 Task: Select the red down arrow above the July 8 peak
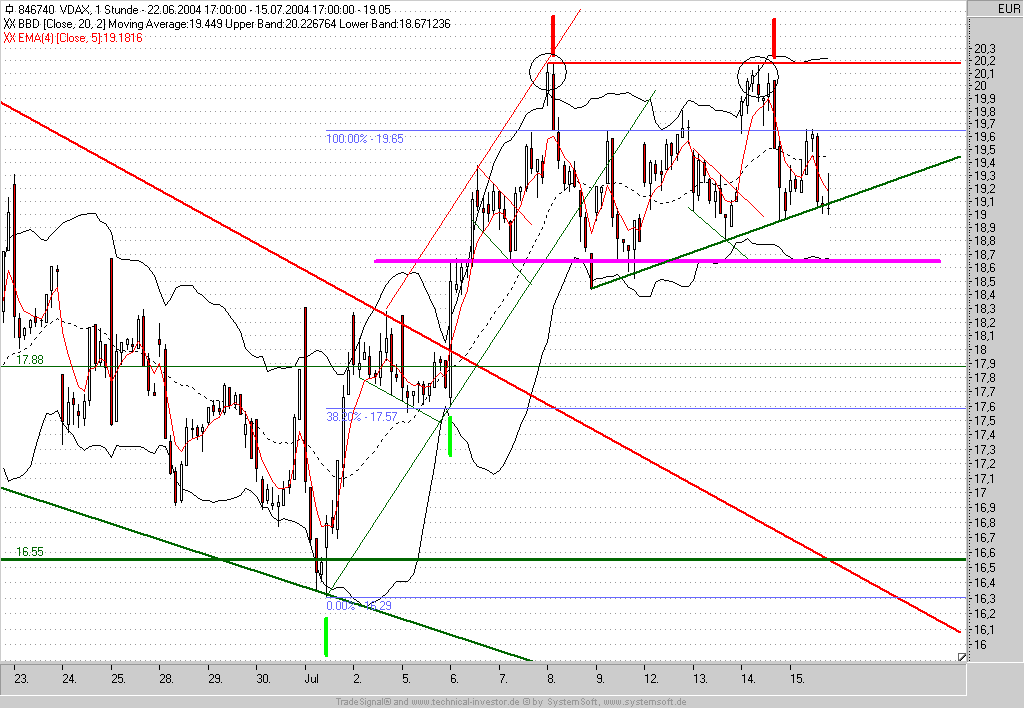(x=552, y=35)
